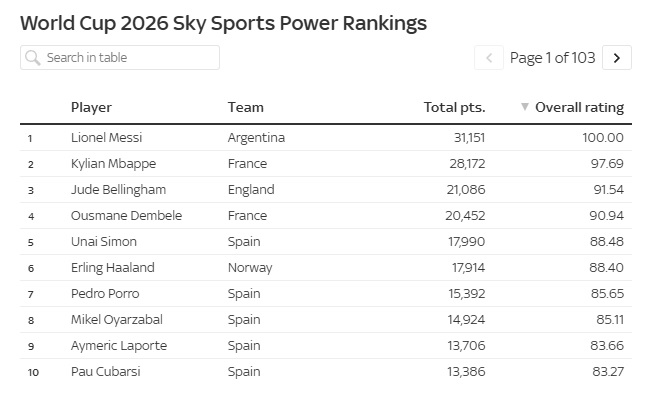Click Unai Simon's player entry
Viewport: 651px width, 395px height.
pyautogui.click(x=104, y=242)
